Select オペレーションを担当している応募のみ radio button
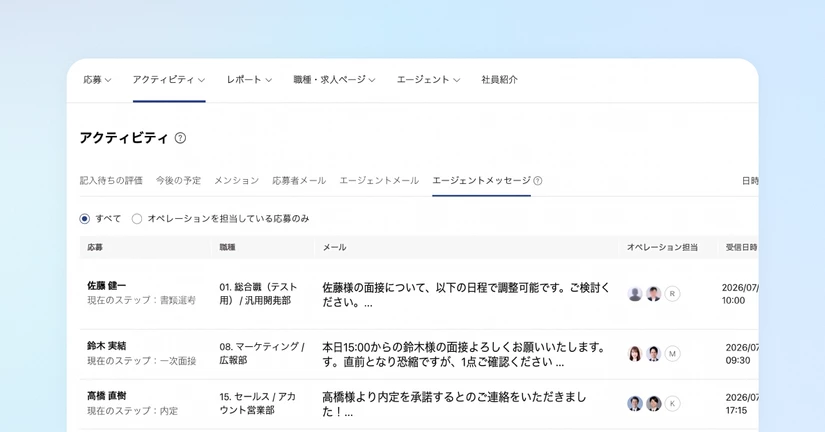Screen dimensions: 825x432 pos(137,218)
